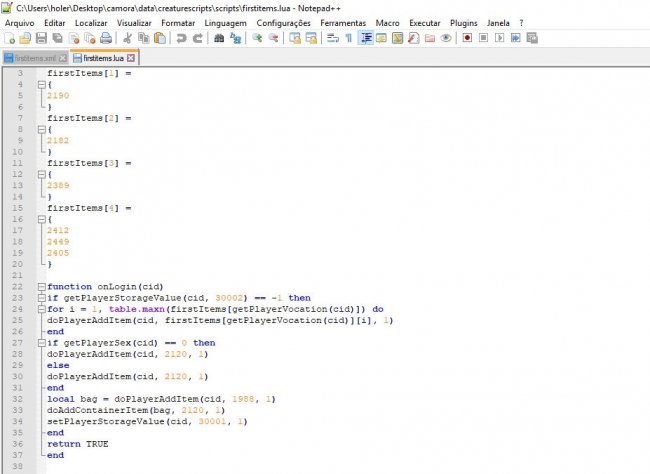Open the Document Map panel icon

[397, 39]
